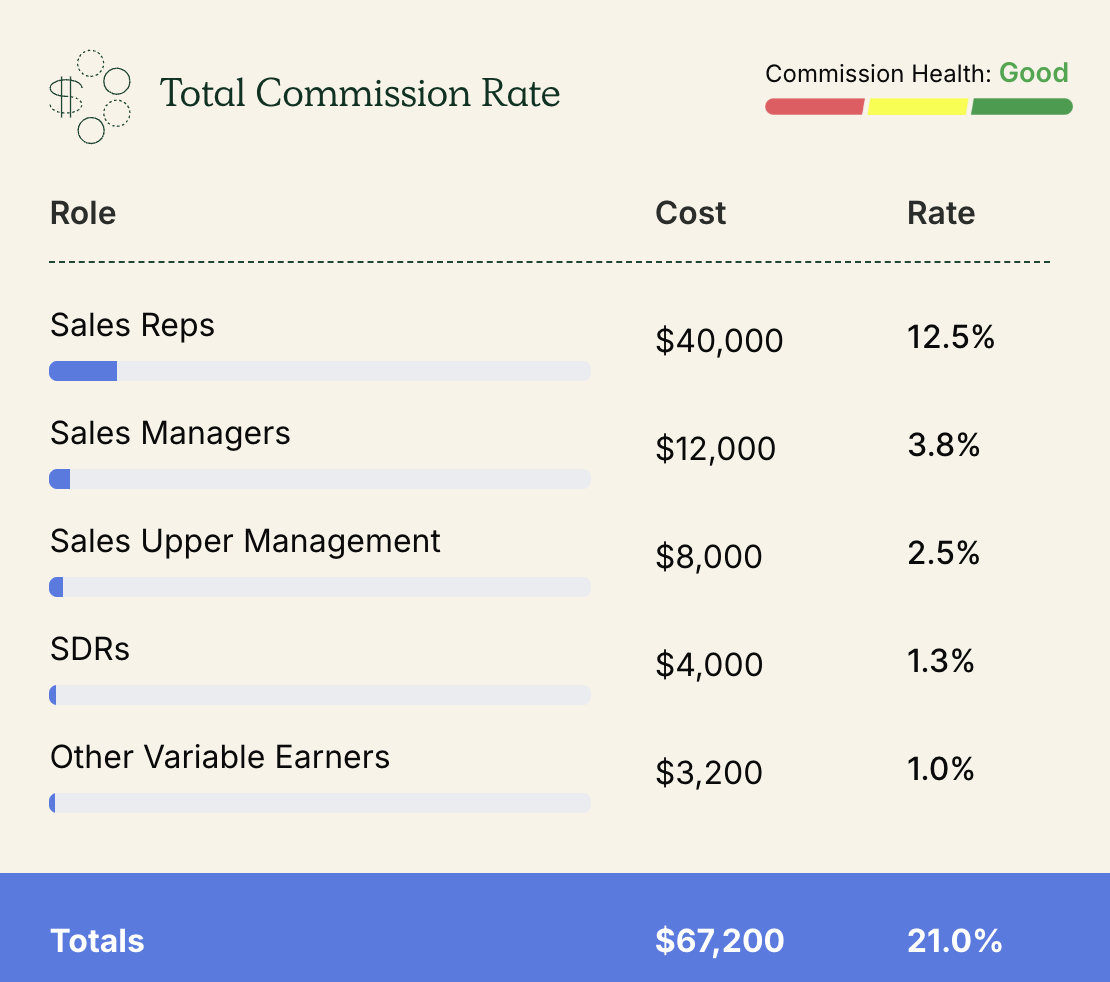This screenshot has width=1110, height=982.
Task: Click the Sales Reps $40,000 cost value
Action: pos(719,341)
